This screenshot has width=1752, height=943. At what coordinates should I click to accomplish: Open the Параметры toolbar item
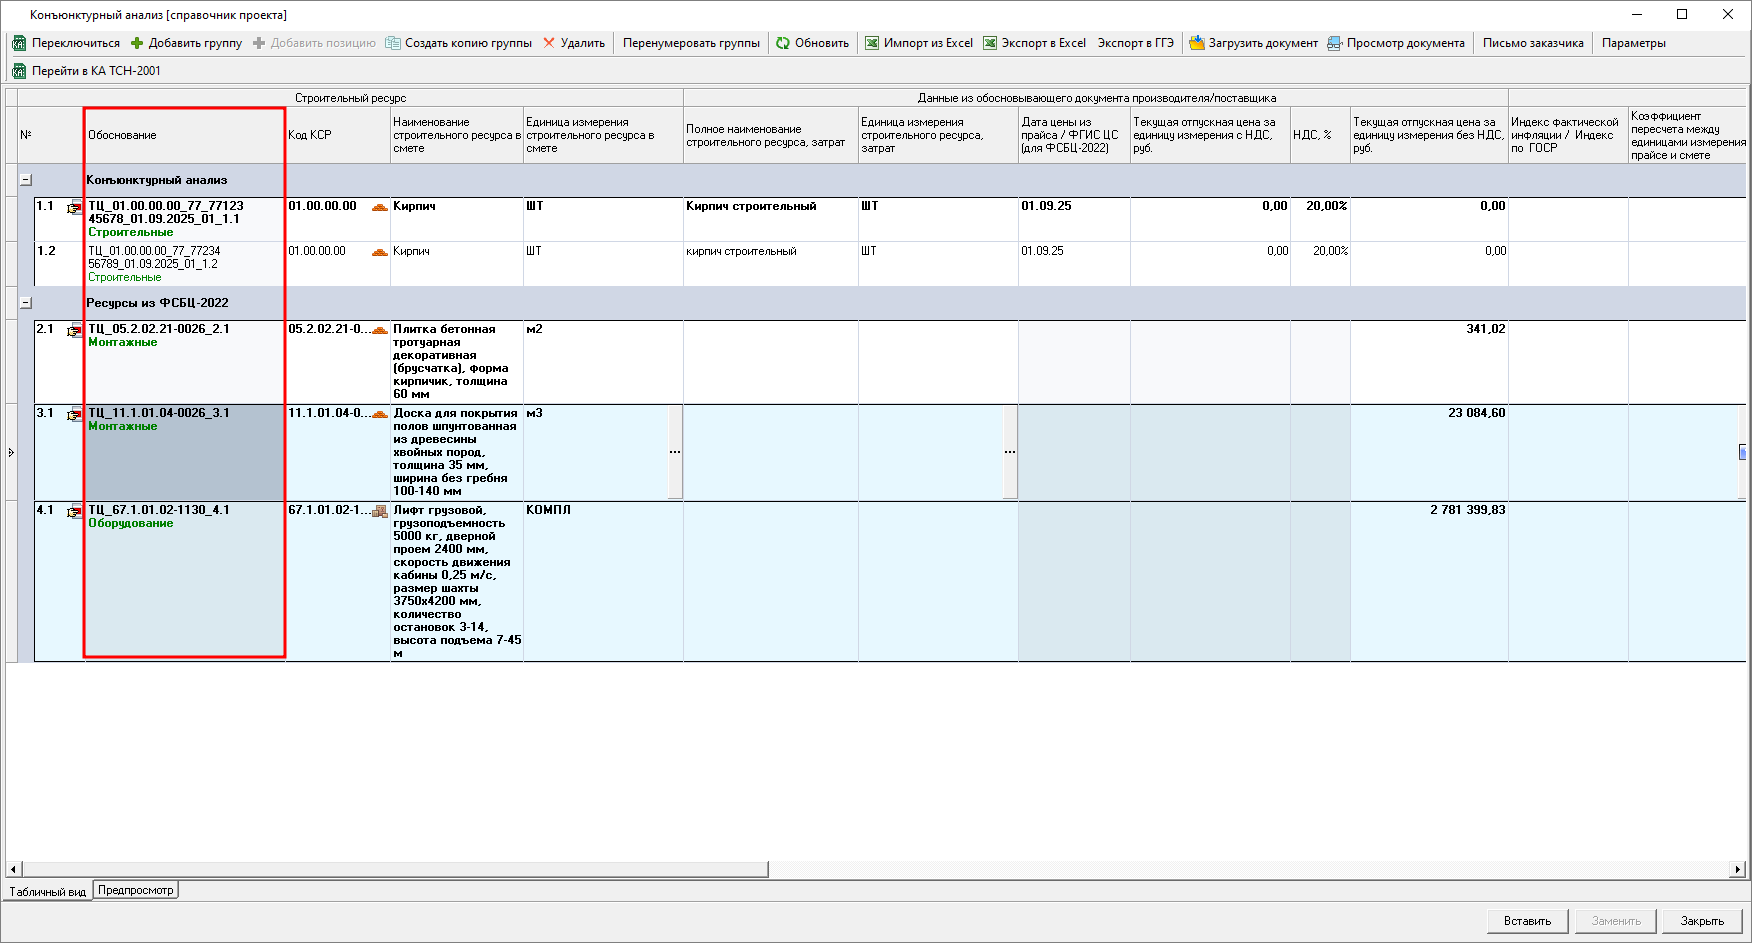pyautogui.click(x=1633, y=43)
